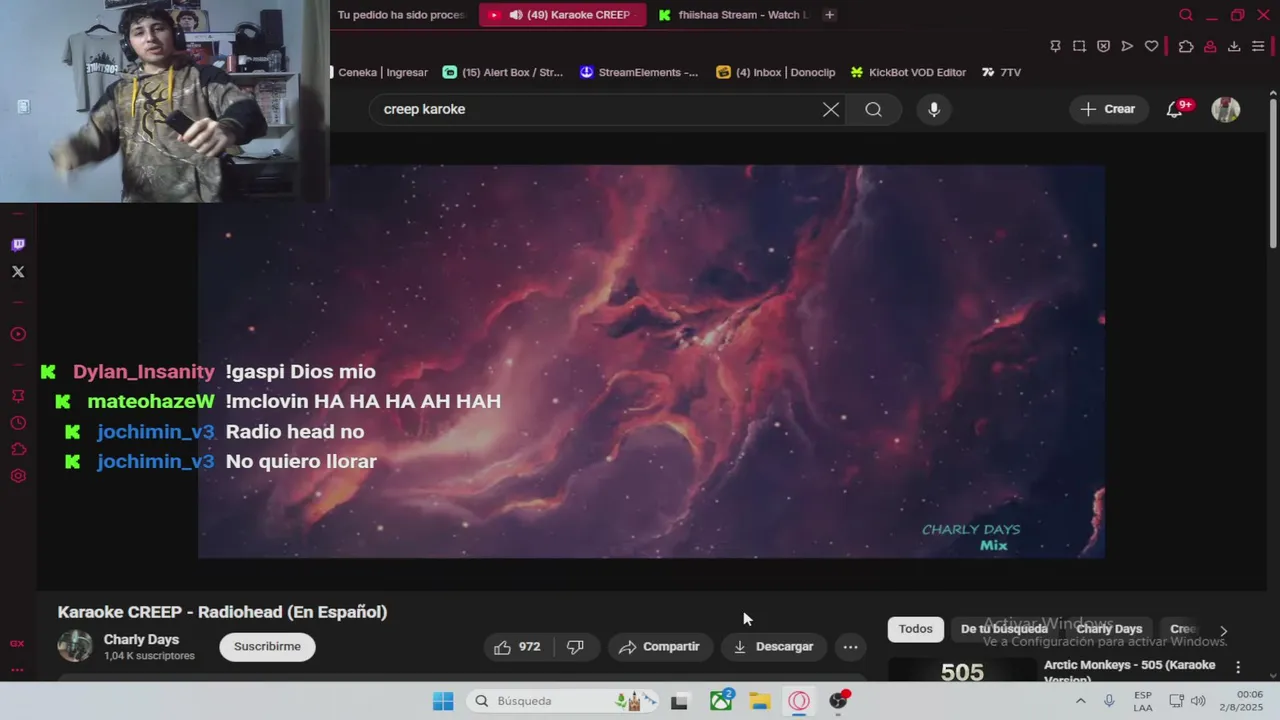
Task: Open the video more actions ellipsis
Action: [x=850, y=647]
